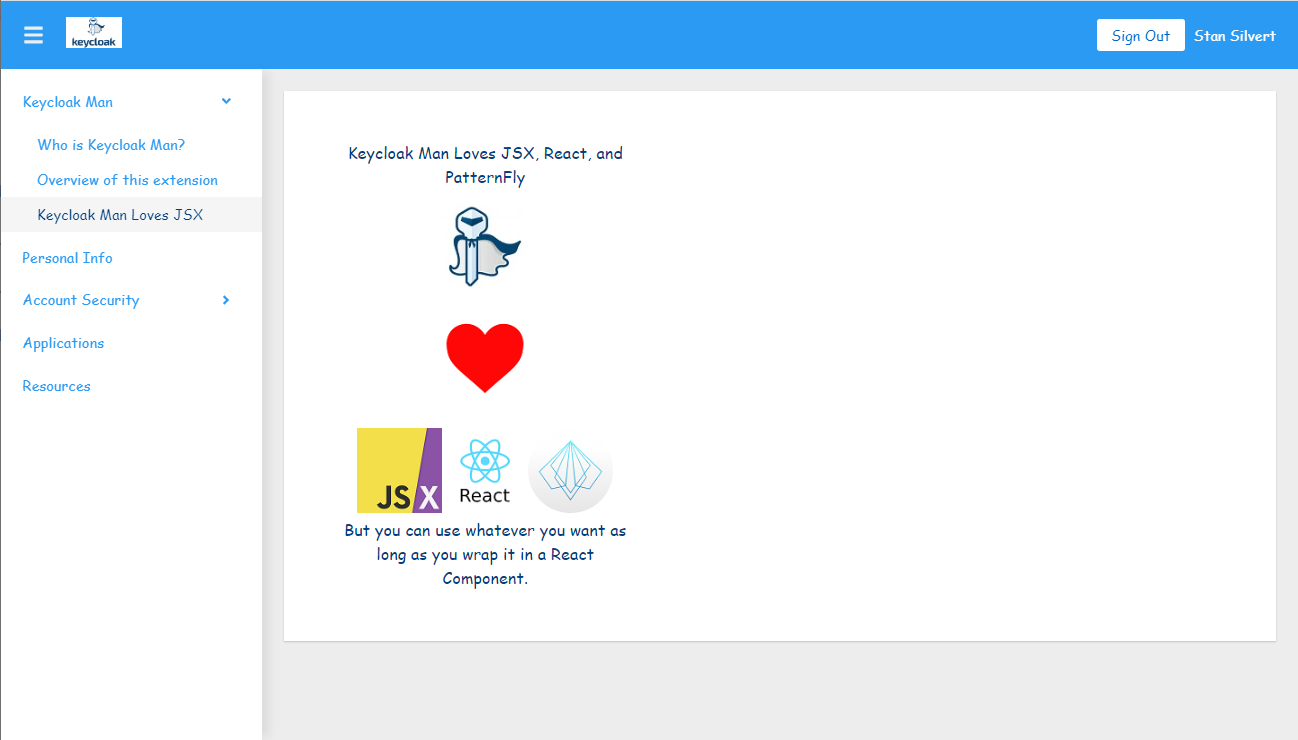Navigate to Applications page
The image size is (1298, 740).
(63, 343)
